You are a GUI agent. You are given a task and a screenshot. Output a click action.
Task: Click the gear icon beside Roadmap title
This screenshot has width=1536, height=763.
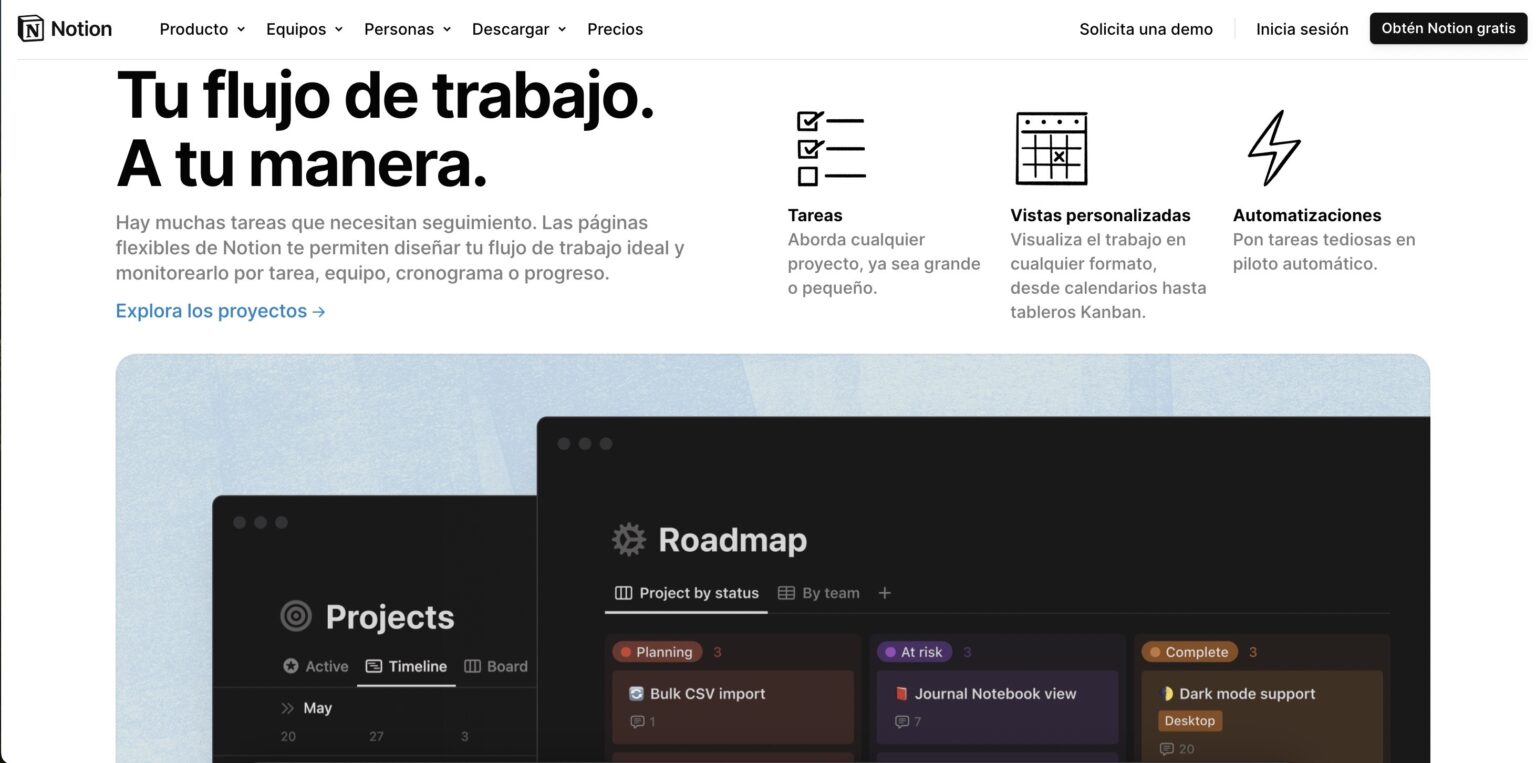tap(627, 539)
